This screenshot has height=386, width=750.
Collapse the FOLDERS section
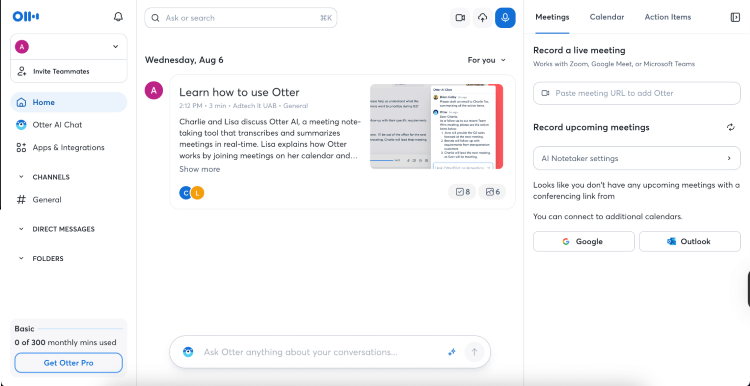[21, 258]
